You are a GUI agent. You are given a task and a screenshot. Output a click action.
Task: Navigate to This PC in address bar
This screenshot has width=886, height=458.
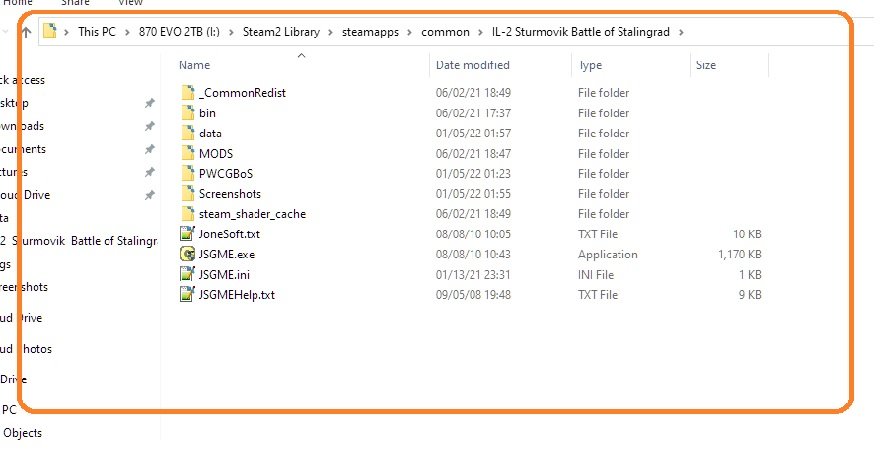point(97,32)
